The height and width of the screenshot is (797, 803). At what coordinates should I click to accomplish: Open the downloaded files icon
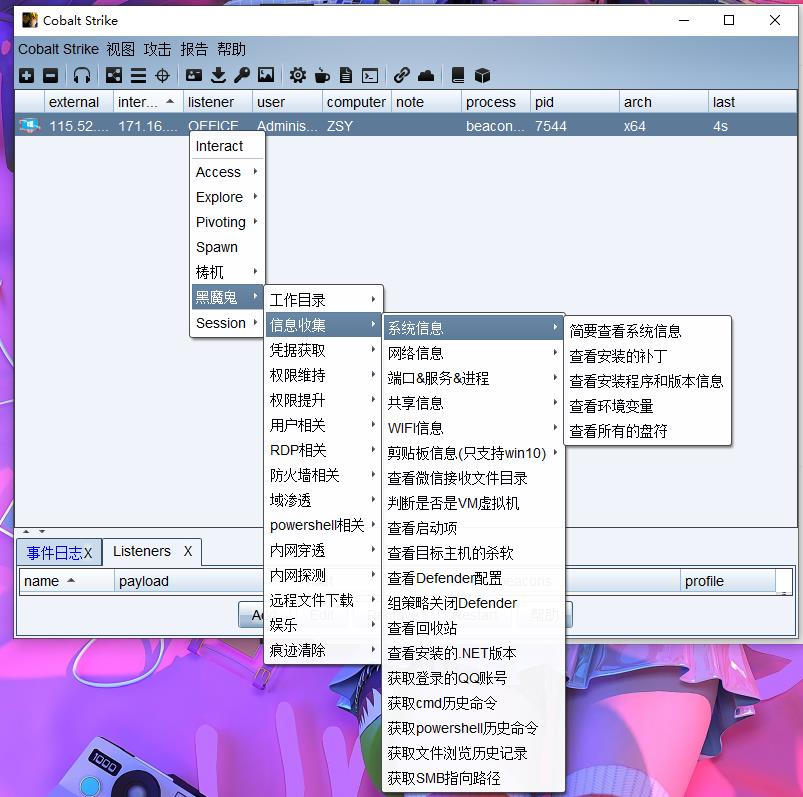pos(218,76)
